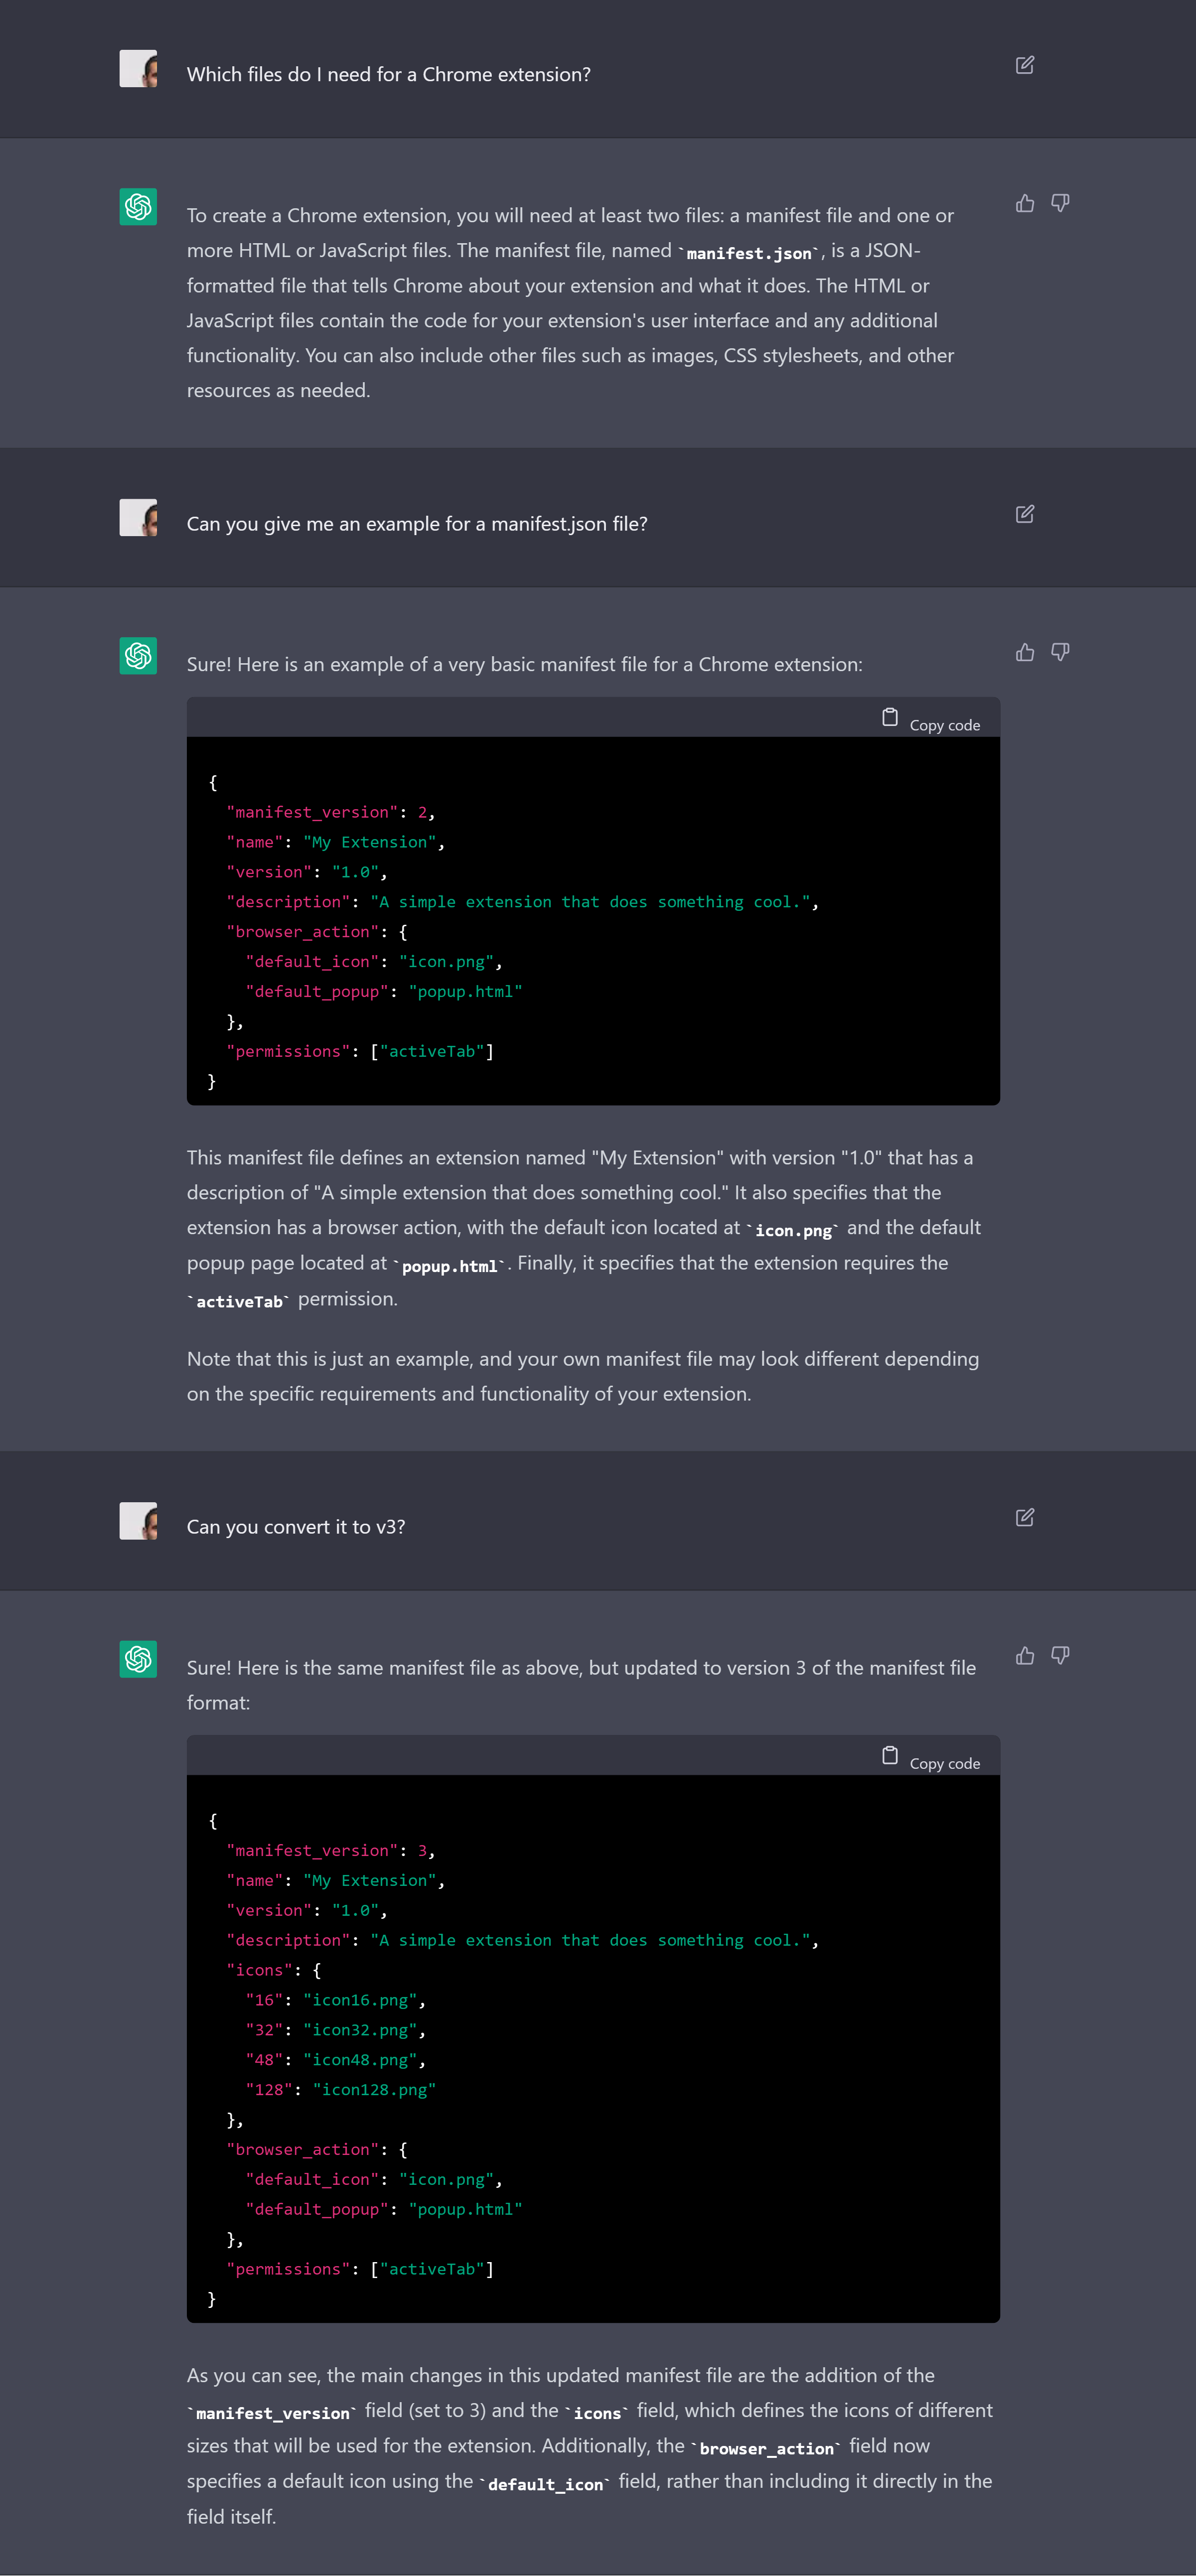Click the ChatGPT logo beside the first answer
Screen dimensions: 1196x2576
tap(138, 207)
